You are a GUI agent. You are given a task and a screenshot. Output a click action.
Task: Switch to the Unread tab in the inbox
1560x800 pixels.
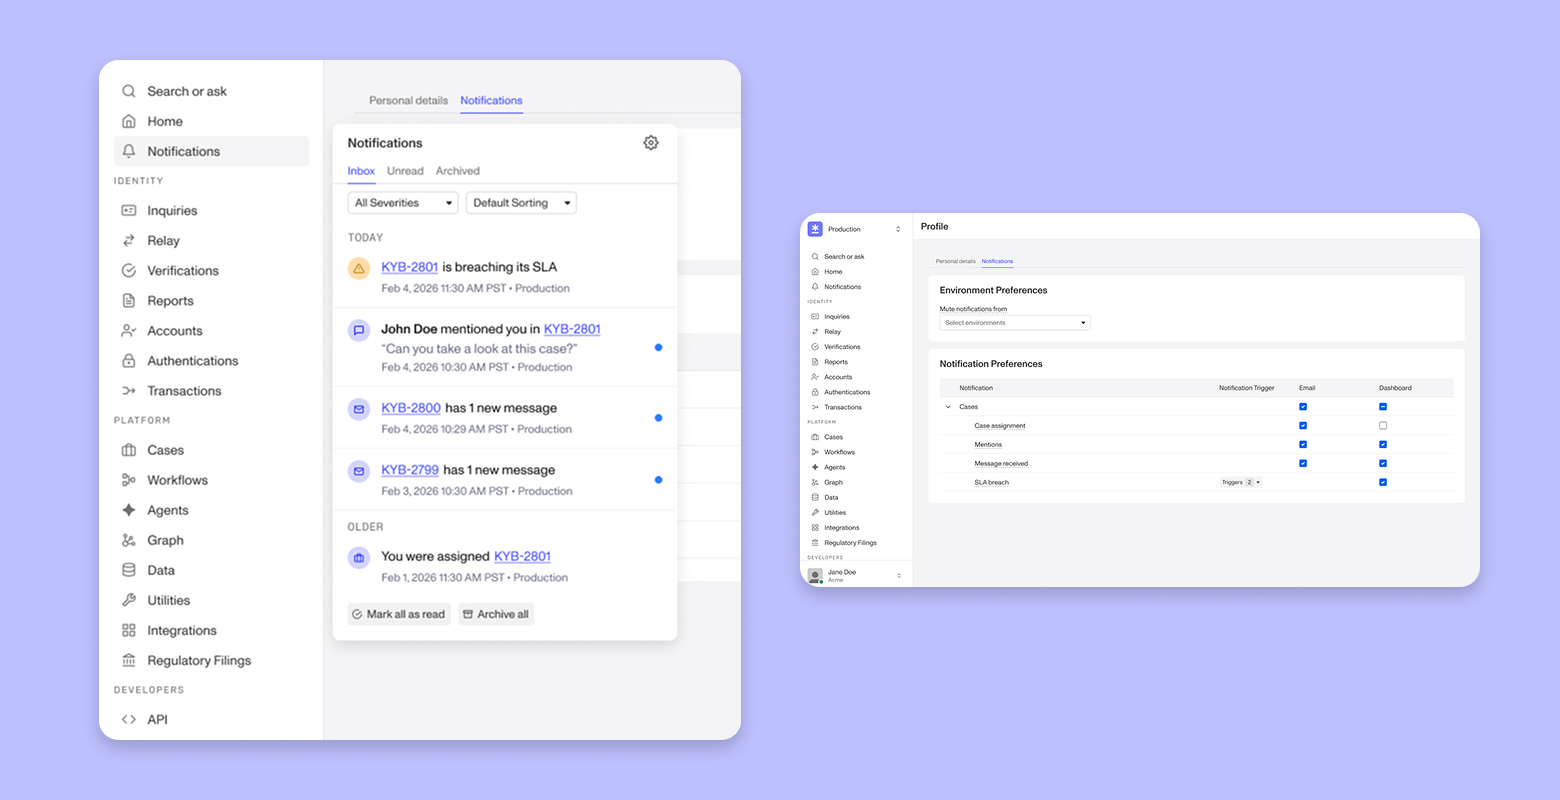coord(405,171)
